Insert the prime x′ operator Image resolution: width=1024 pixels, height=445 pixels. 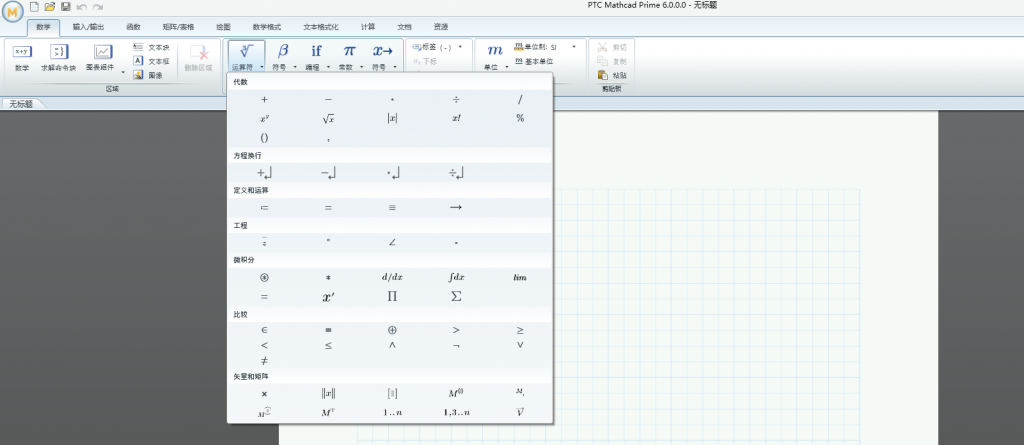328,297
